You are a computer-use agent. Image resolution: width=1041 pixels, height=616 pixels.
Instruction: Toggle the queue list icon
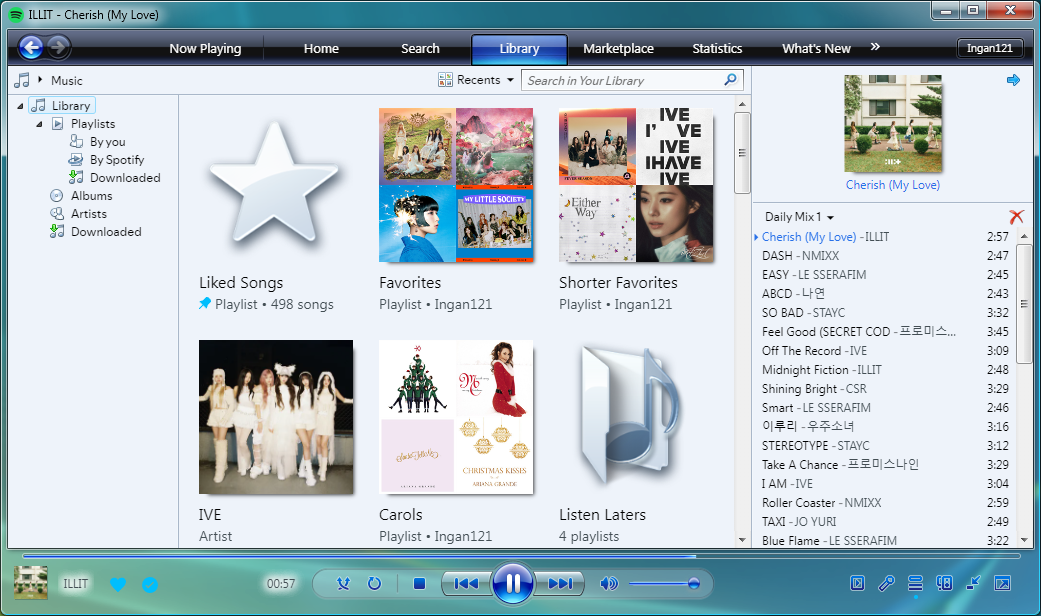[x=916, y=583]
